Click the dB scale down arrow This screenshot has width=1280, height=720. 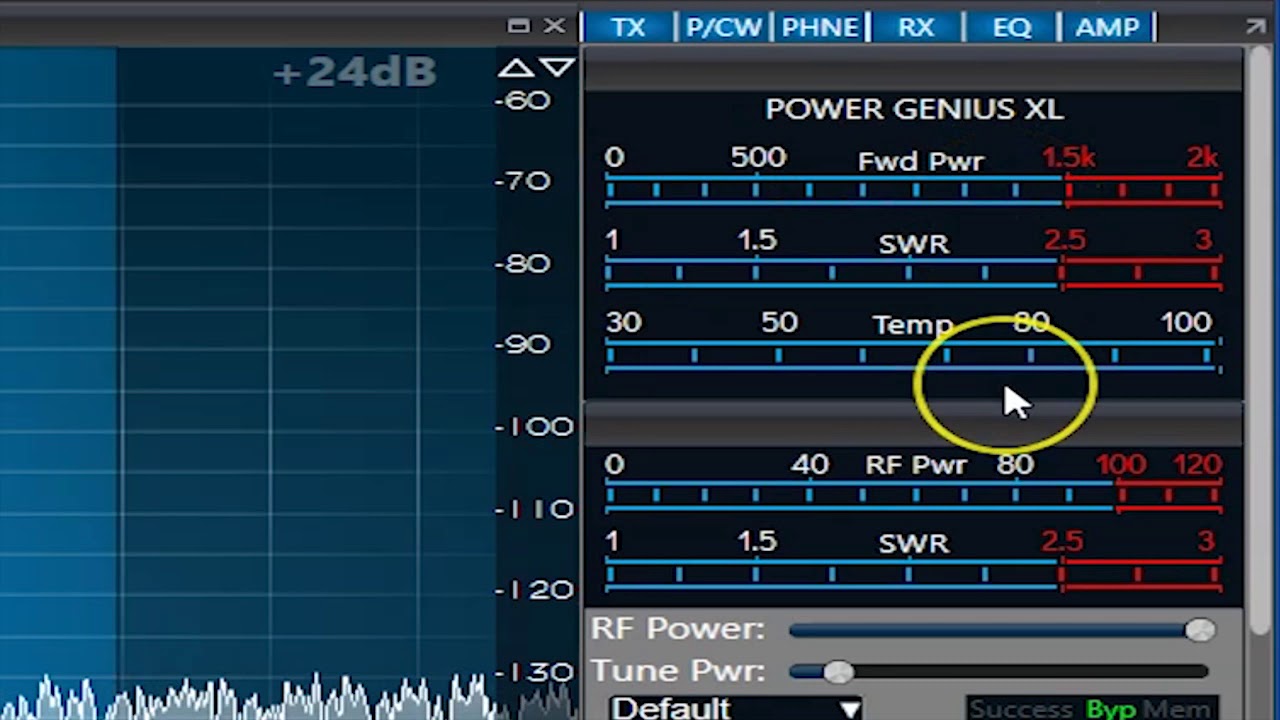[558, 68]
